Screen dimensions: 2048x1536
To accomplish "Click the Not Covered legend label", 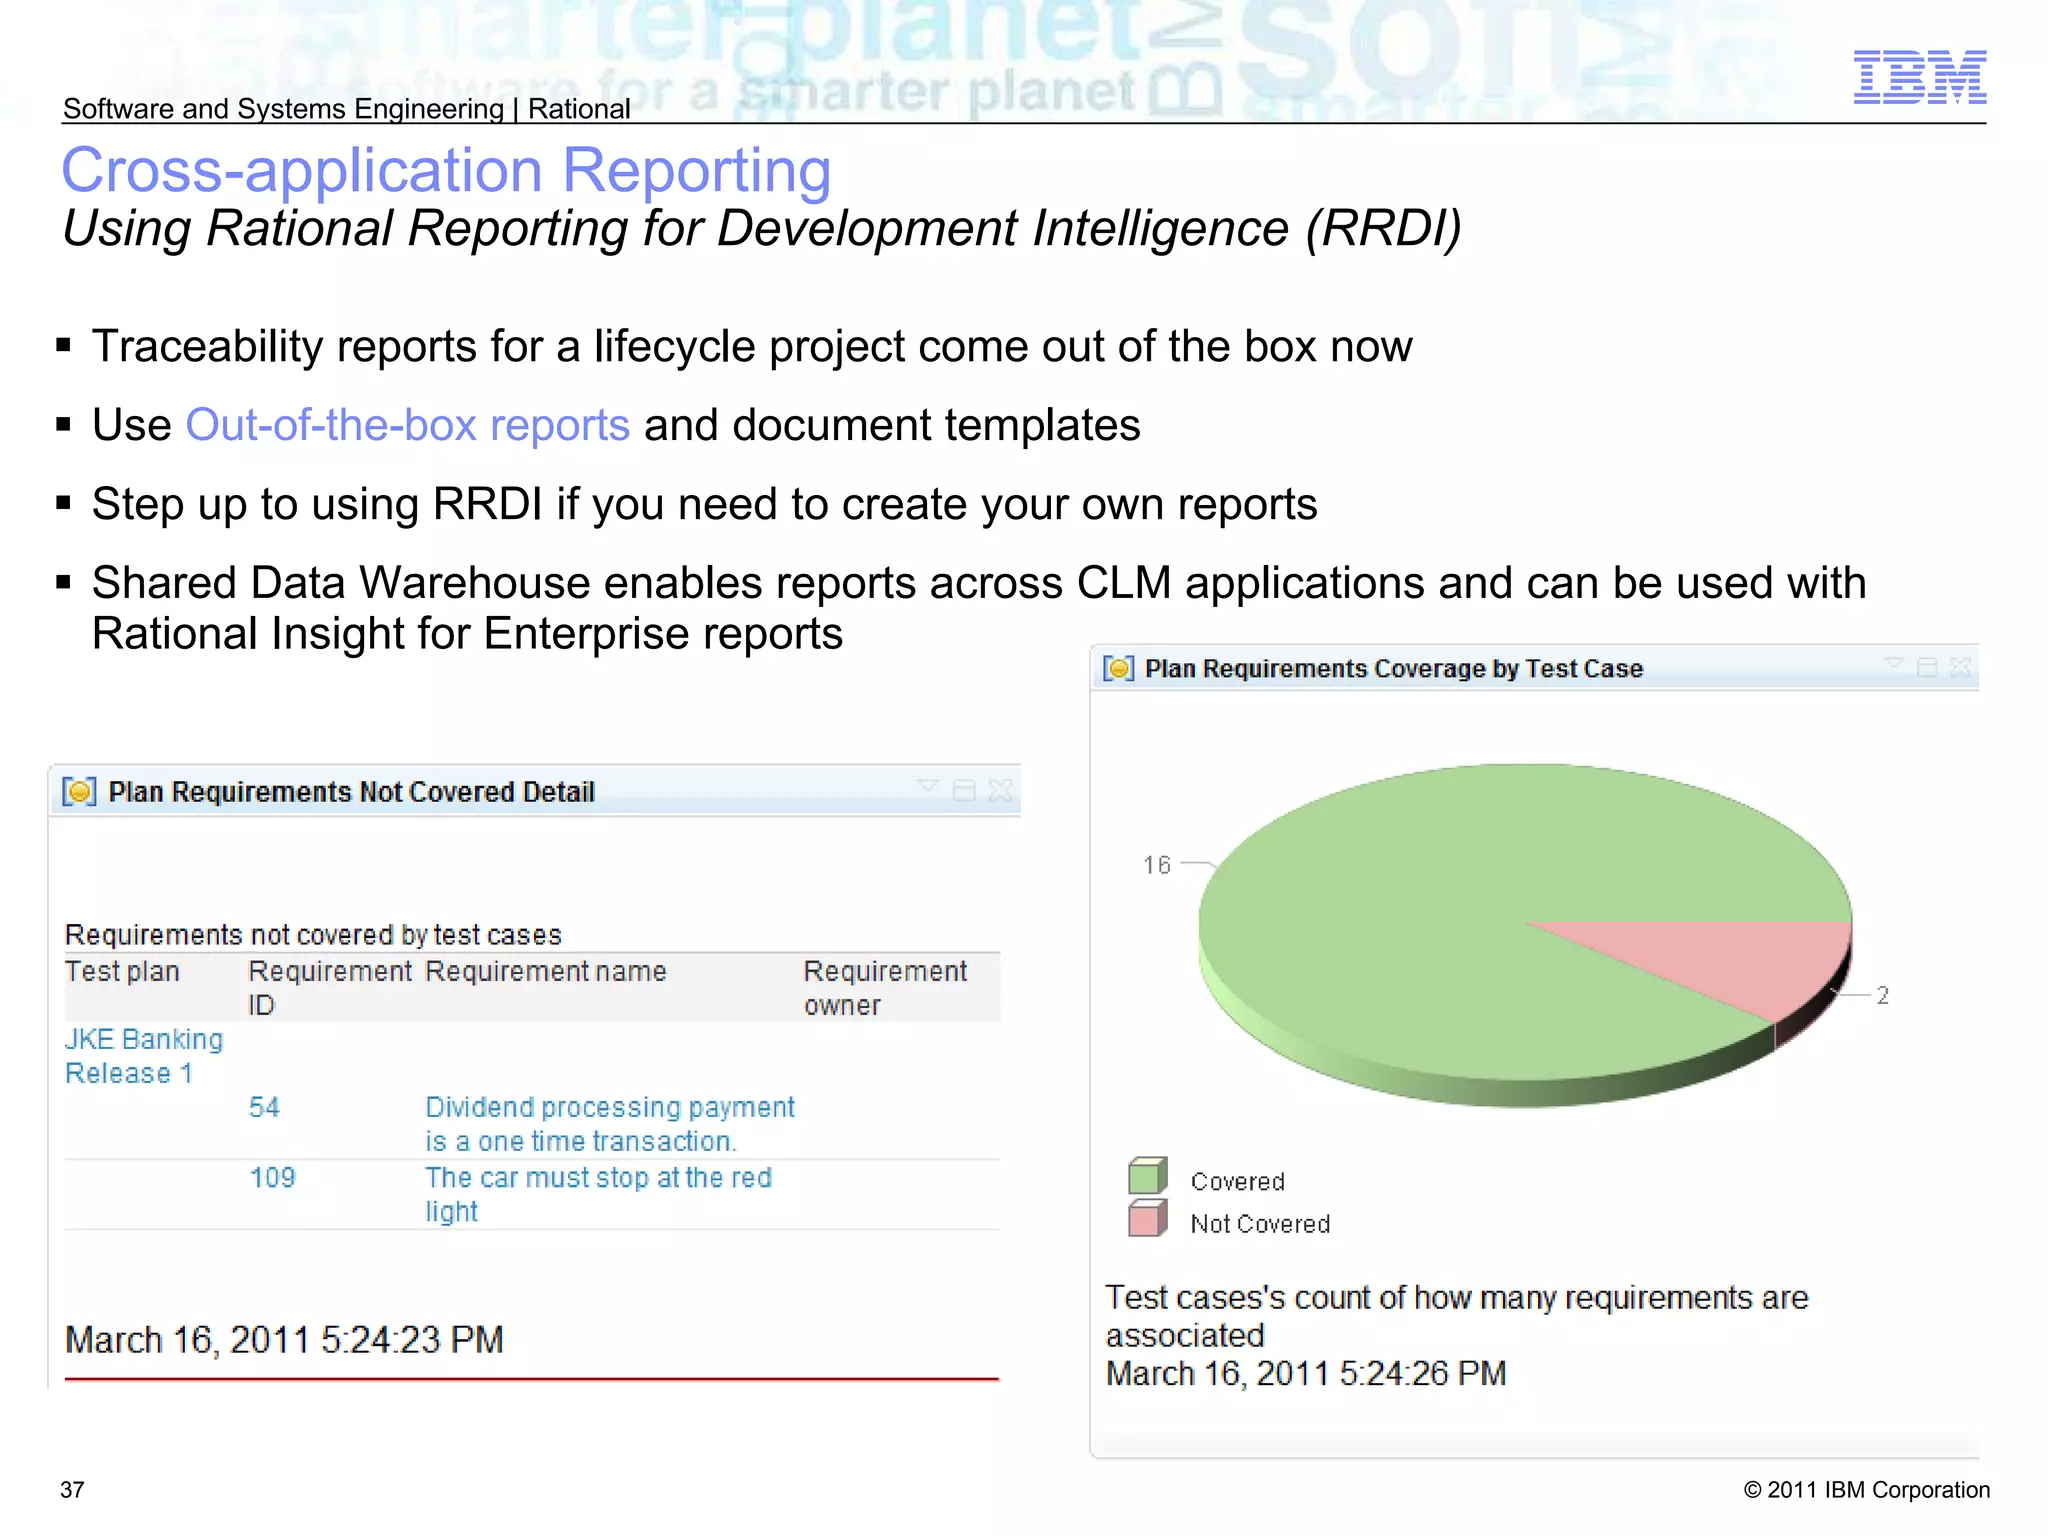I will (1260, 1224).
